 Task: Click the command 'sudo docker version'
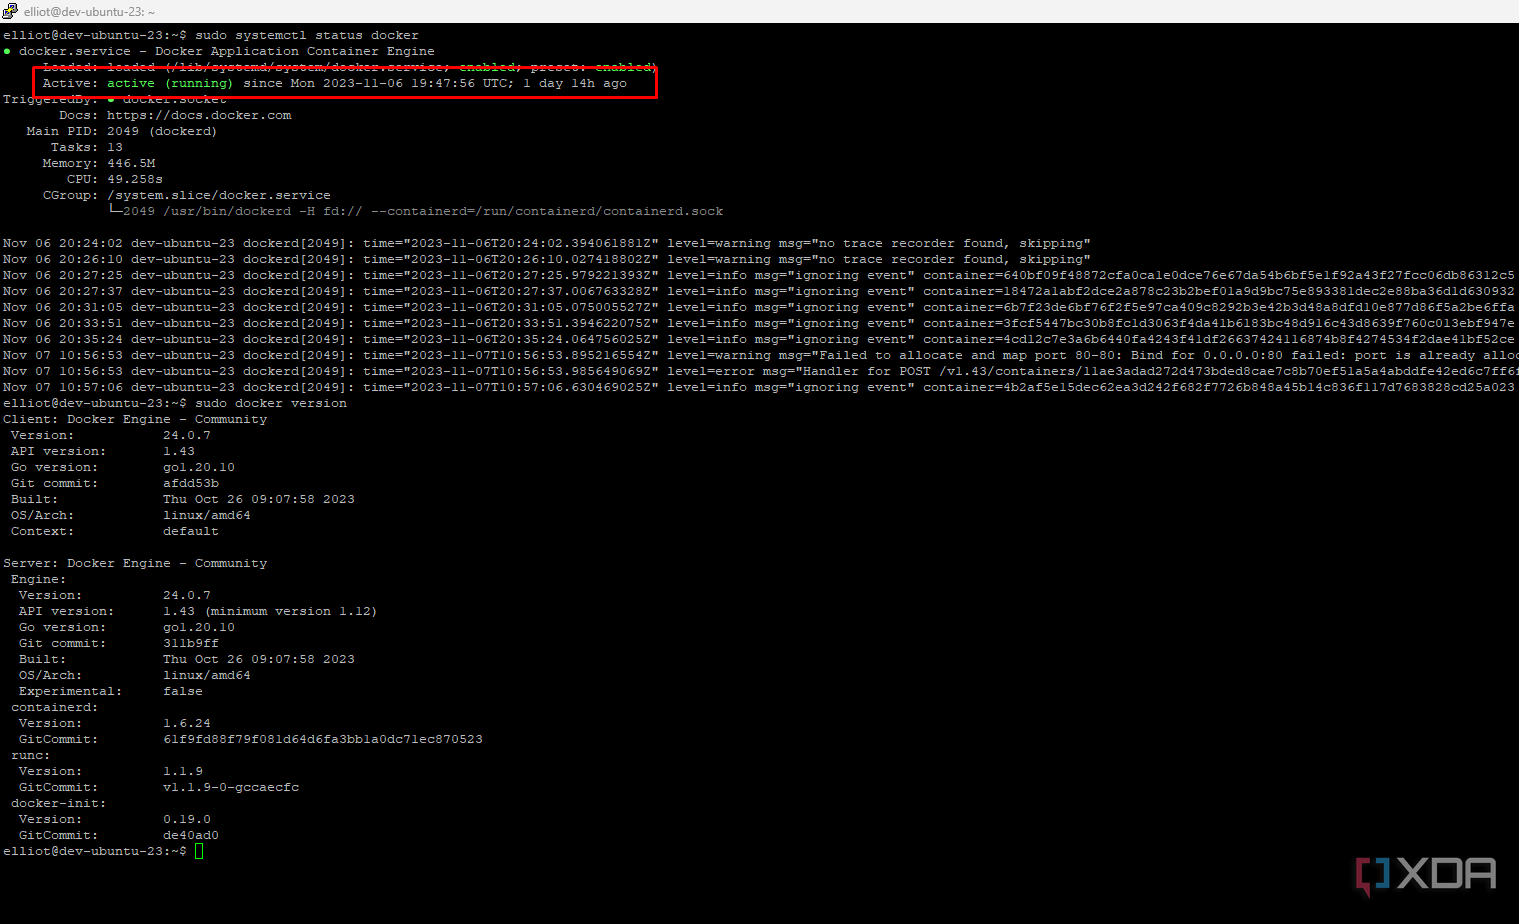pos(271,403)
